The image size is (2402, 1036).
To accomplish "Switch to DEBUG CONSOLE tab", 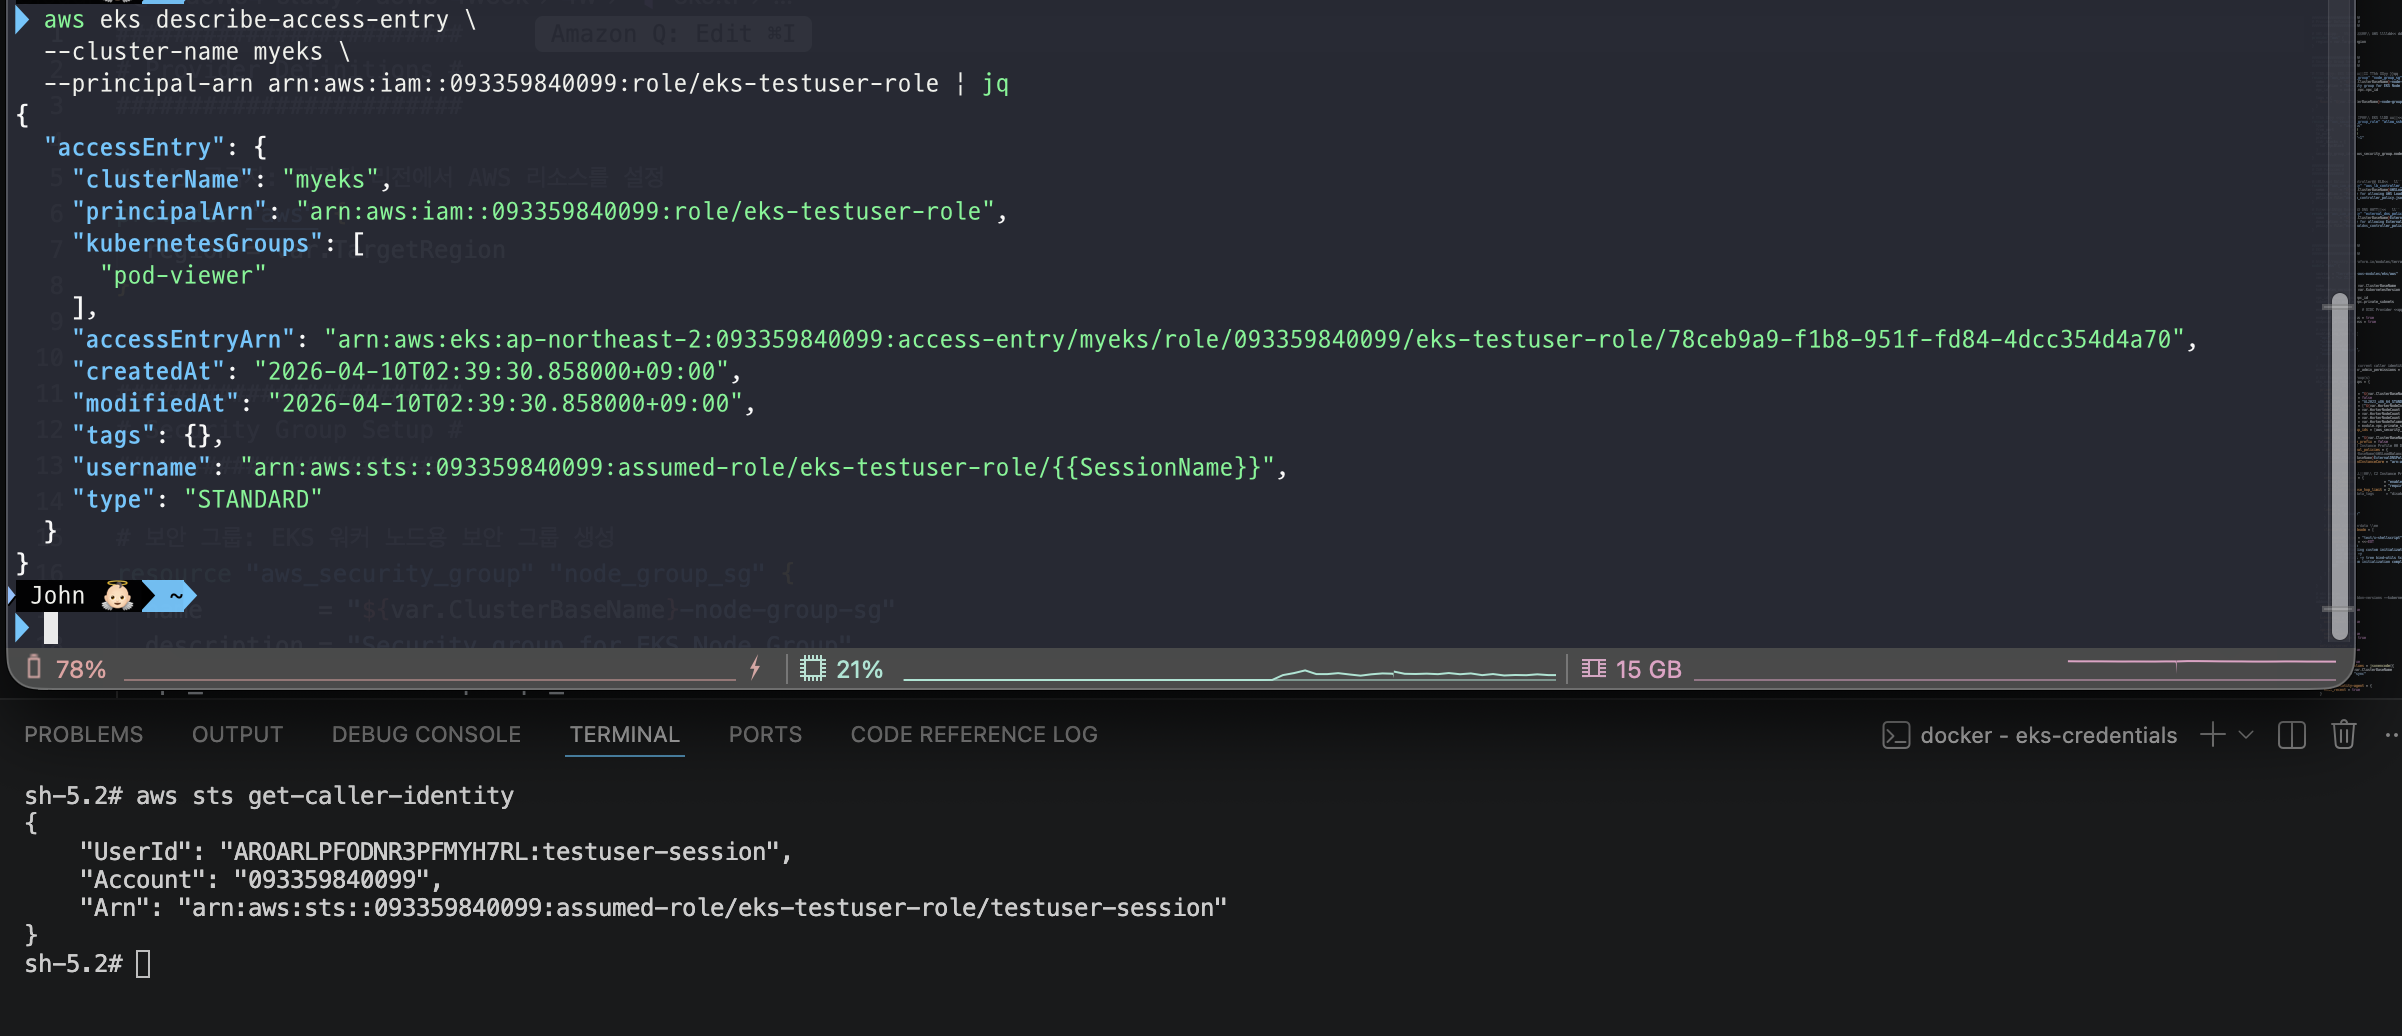I will (426, 735).
